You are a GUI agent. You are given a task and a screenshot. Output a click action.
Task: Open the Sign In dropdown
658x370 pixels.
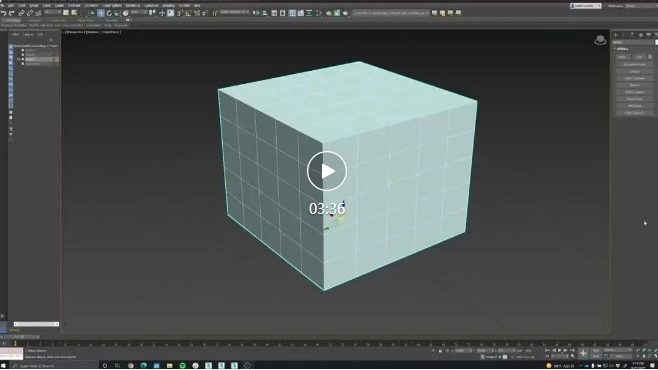click(x=586, y=6)
